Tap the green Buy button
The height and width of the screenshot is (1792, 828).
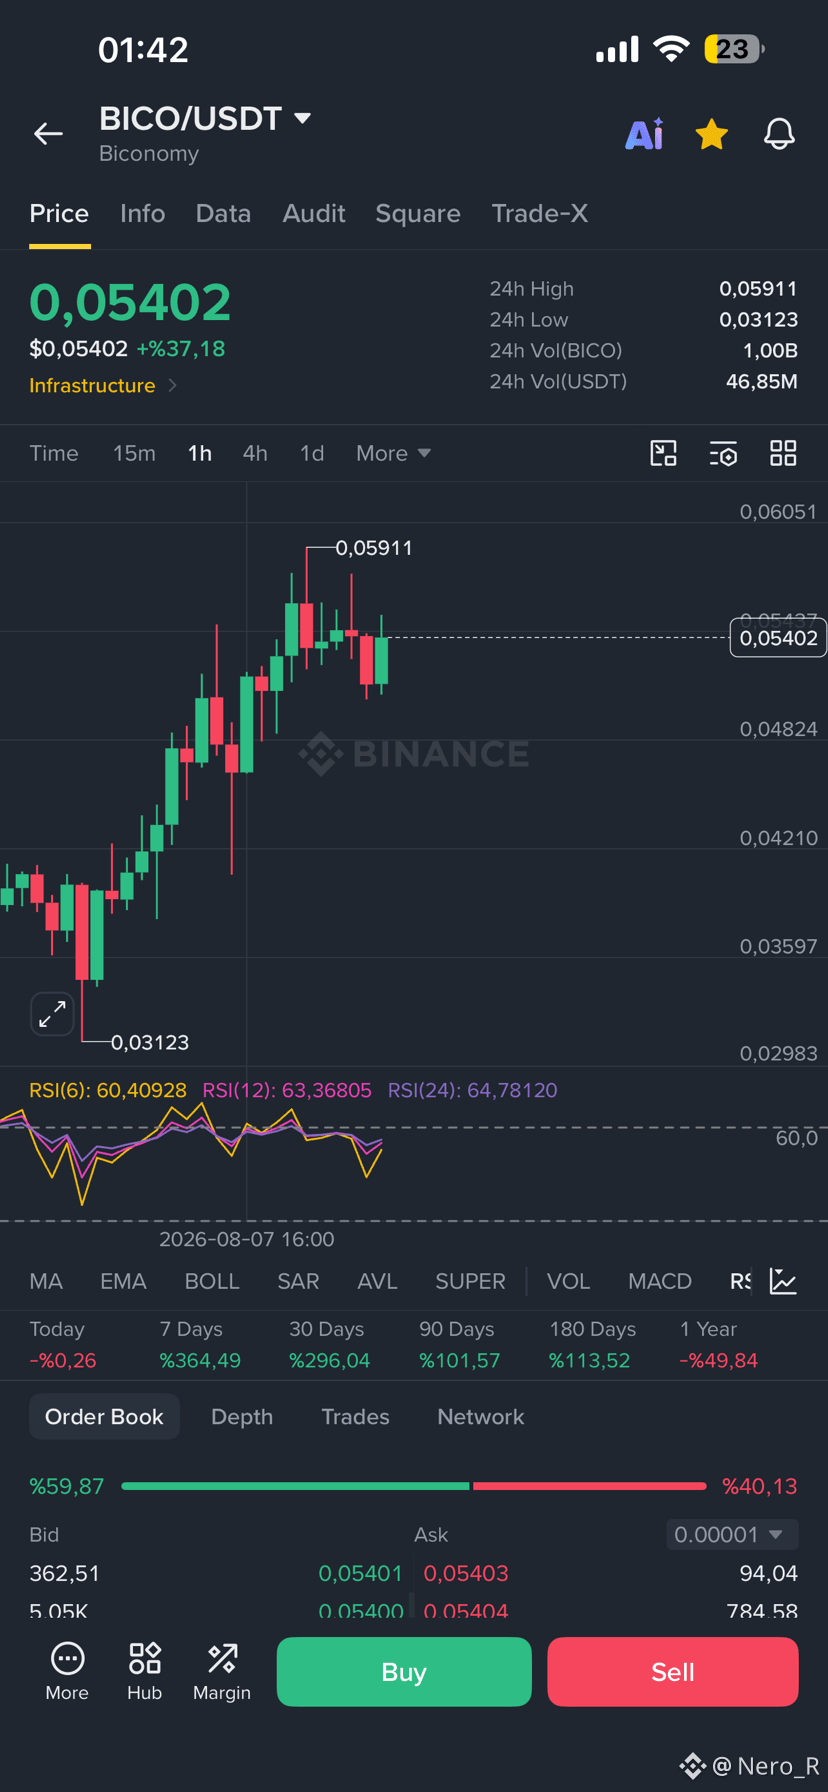(x=404, y=1671)
